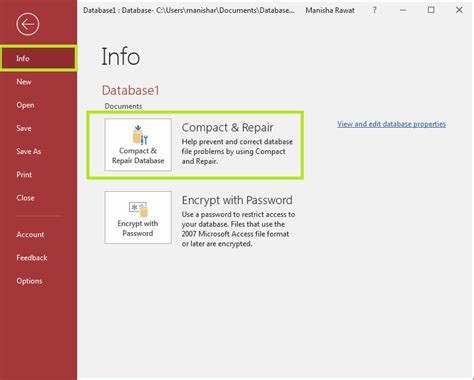Click the Info page title

[x=120, y=56]
